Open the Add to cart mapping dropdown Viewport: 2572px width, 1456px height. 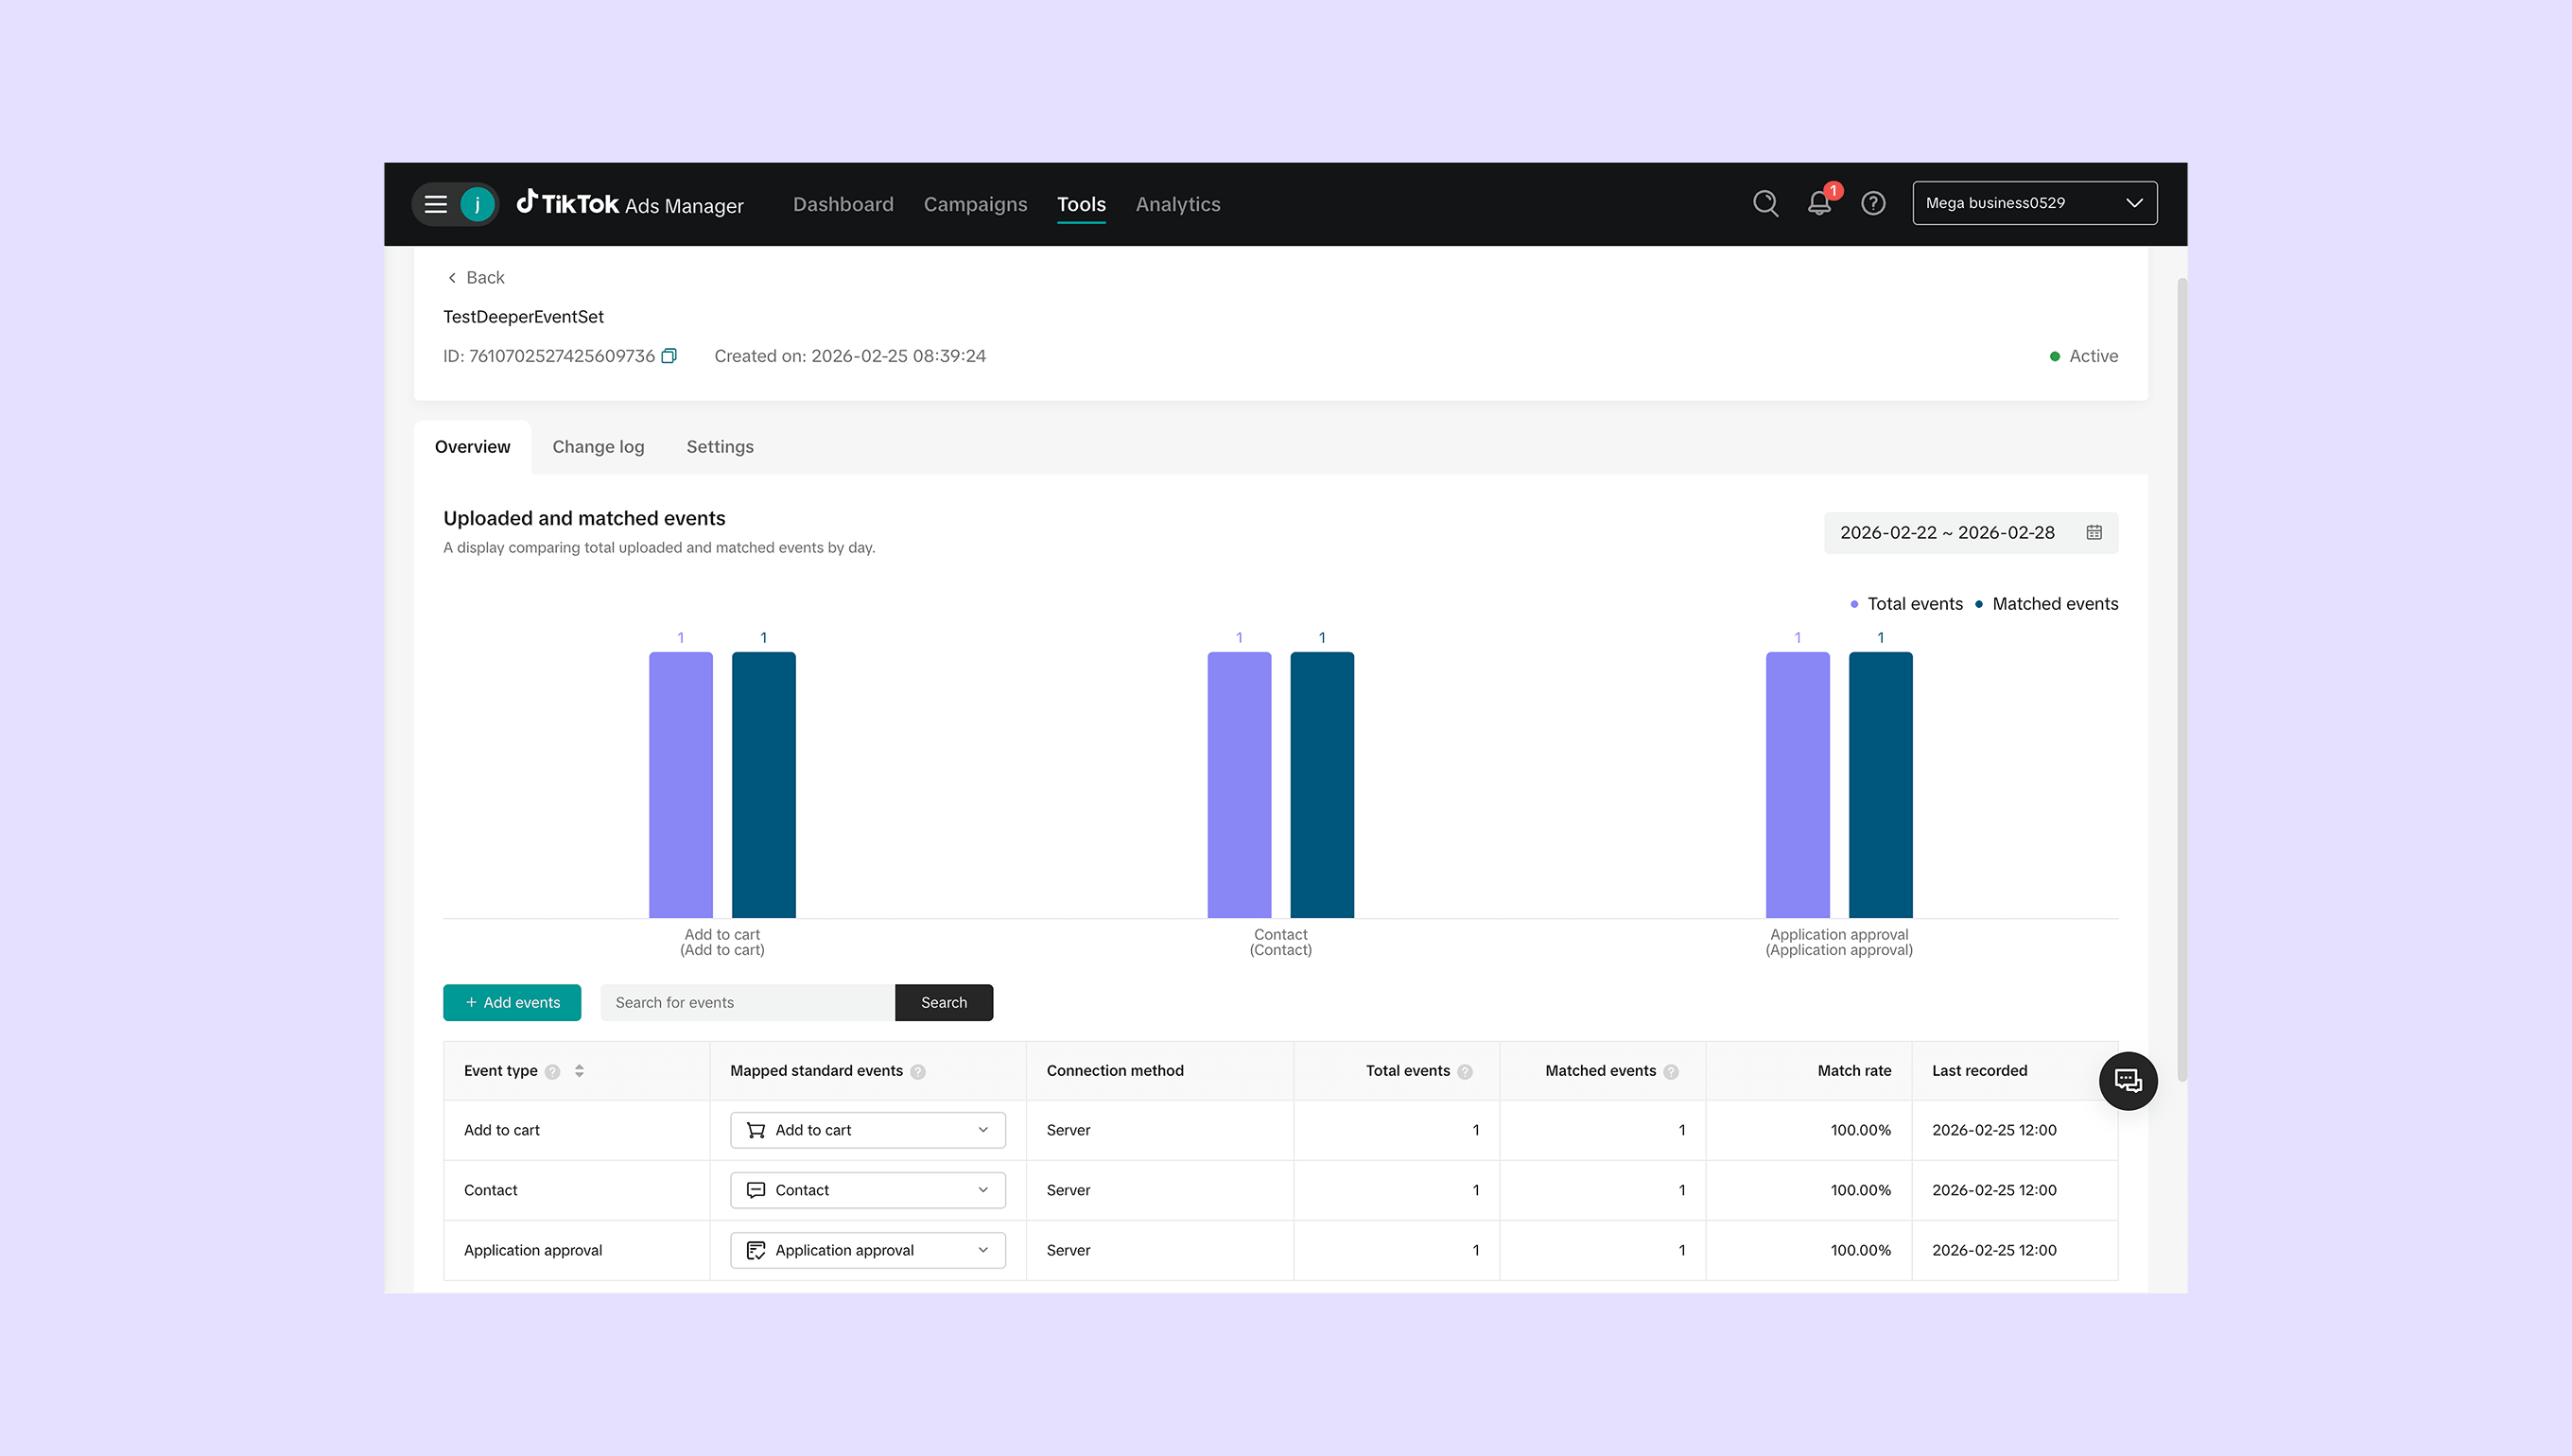pos(867,1130)
